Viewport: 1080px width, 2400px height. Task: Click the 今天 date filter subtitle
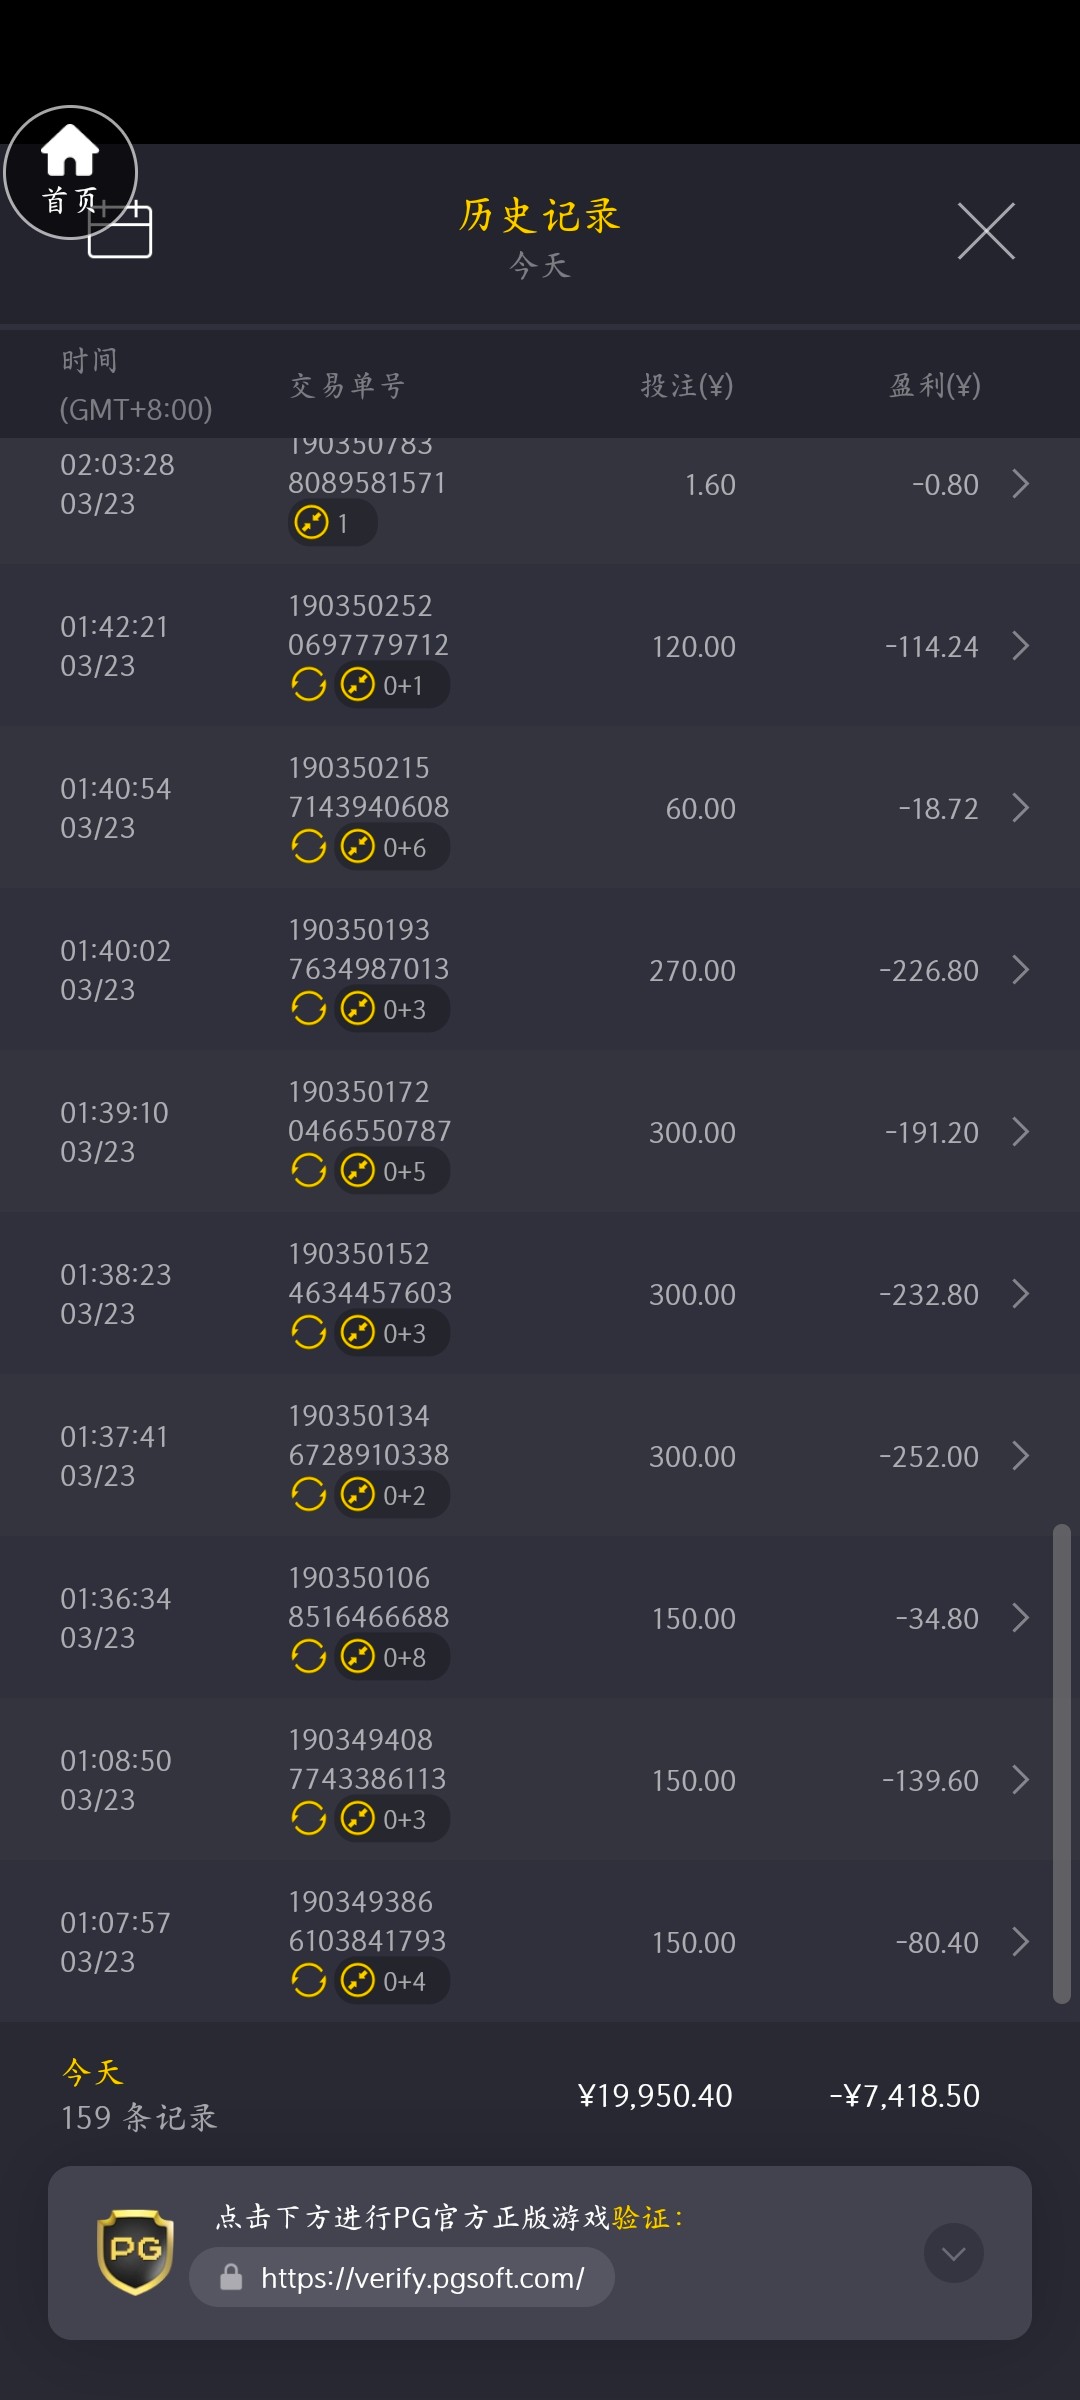(x=540, y=265)
